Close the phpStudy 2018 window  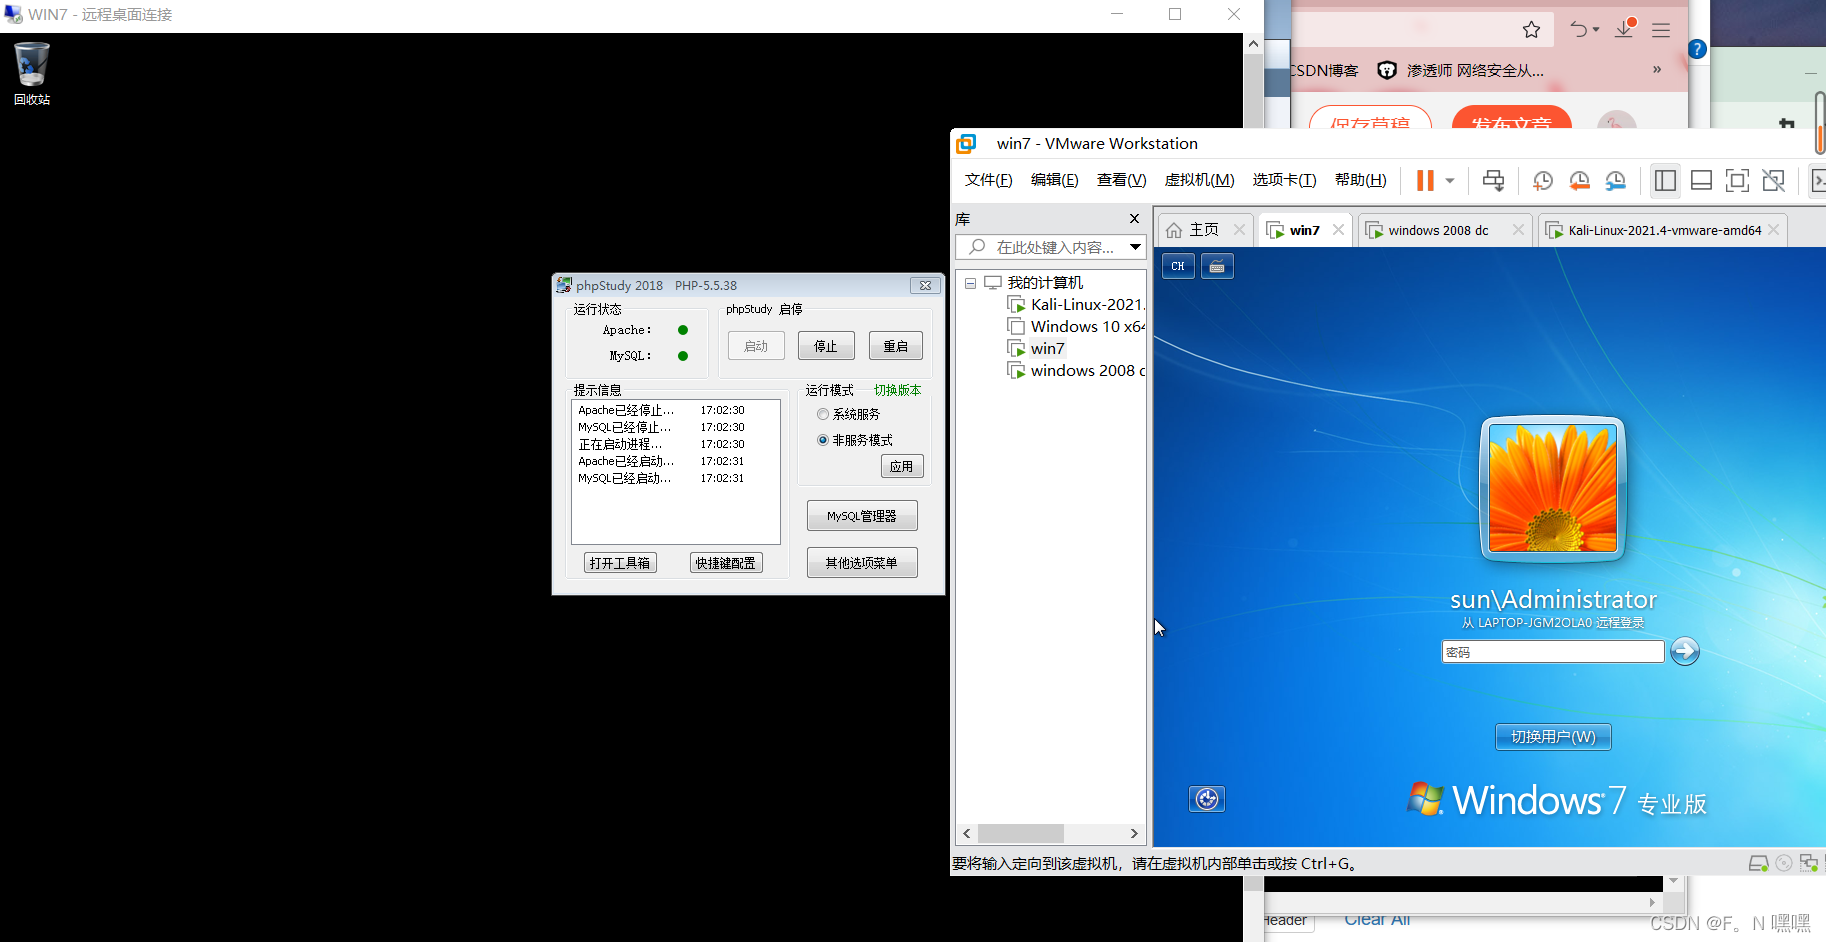point(925,285)
